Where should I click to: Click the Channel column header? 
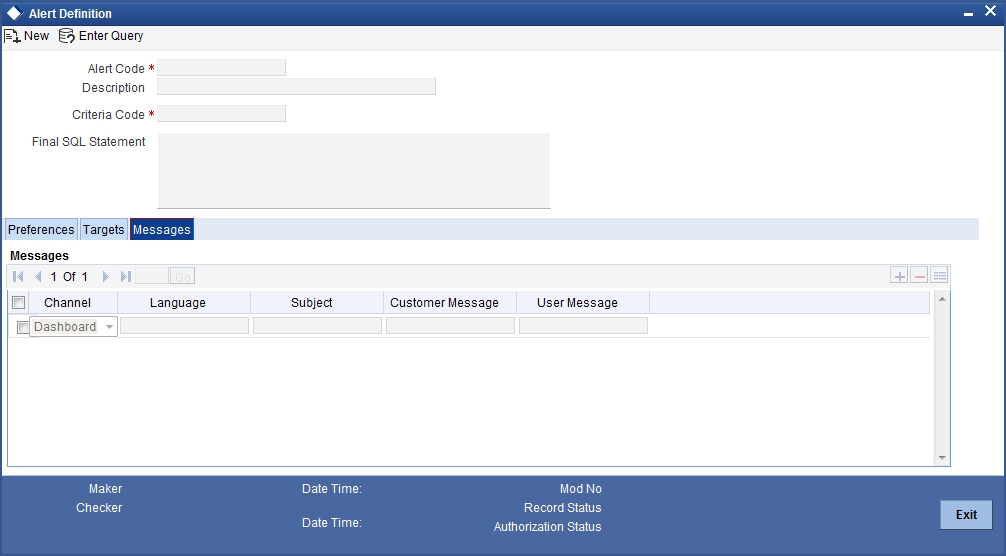pos(67,303)
